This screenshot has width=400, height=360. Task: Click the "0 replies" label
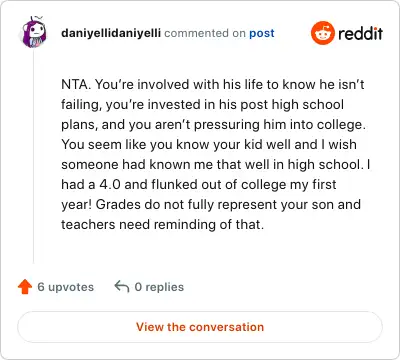tap(159, 287)
